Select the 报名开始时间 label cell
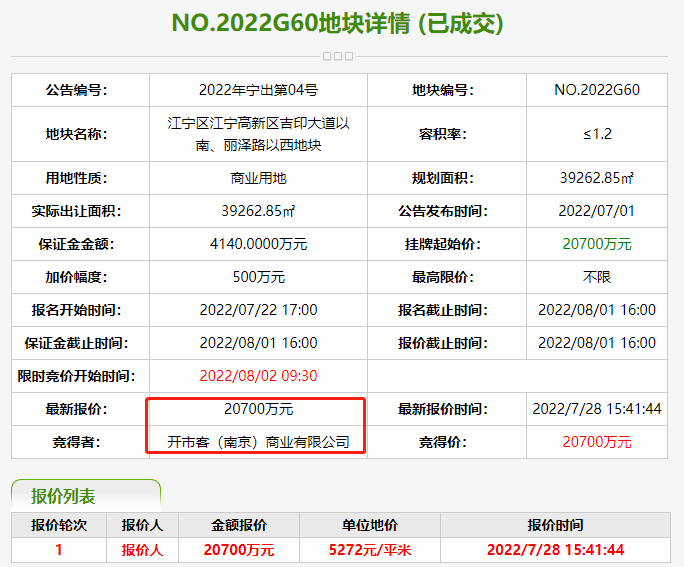The width and height of the screenshot is (684, 567). 80,310
